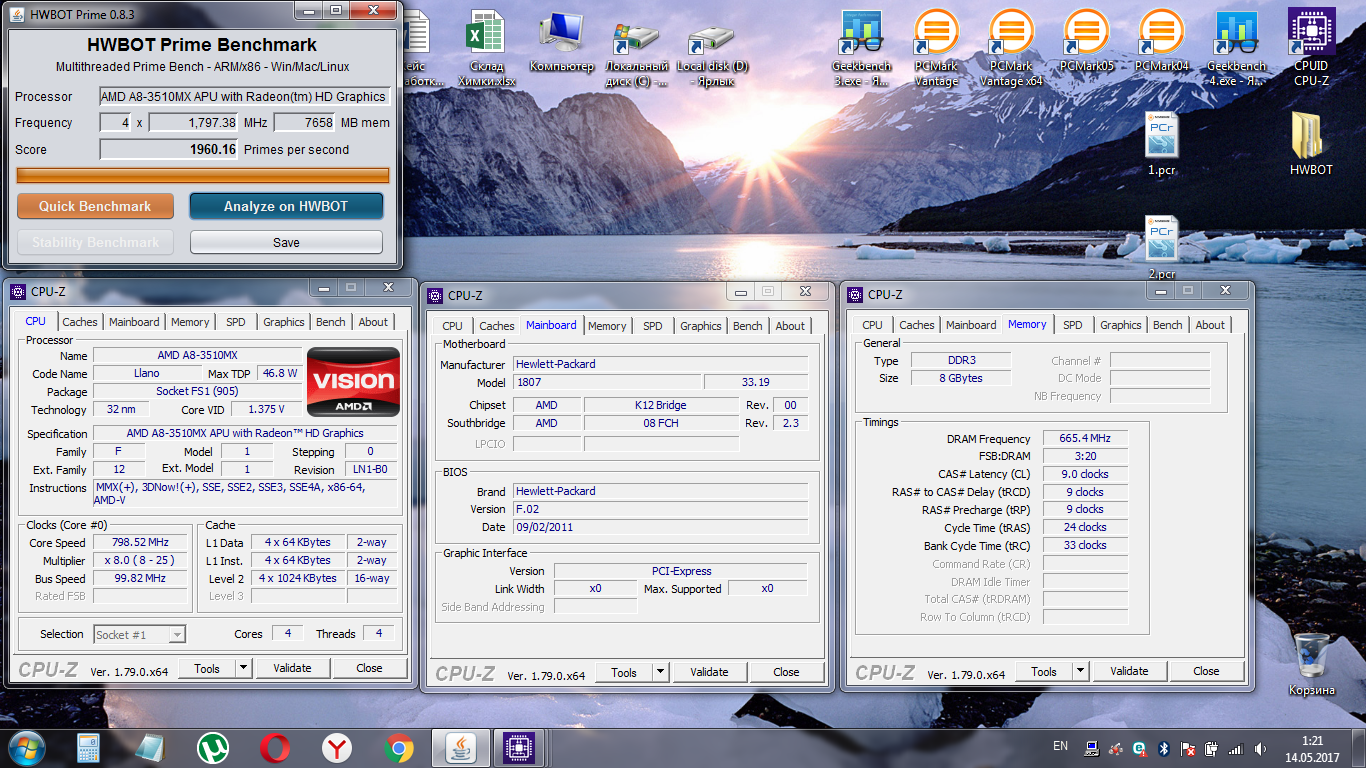Open the Компьютер desktop icon

(561, 42)
